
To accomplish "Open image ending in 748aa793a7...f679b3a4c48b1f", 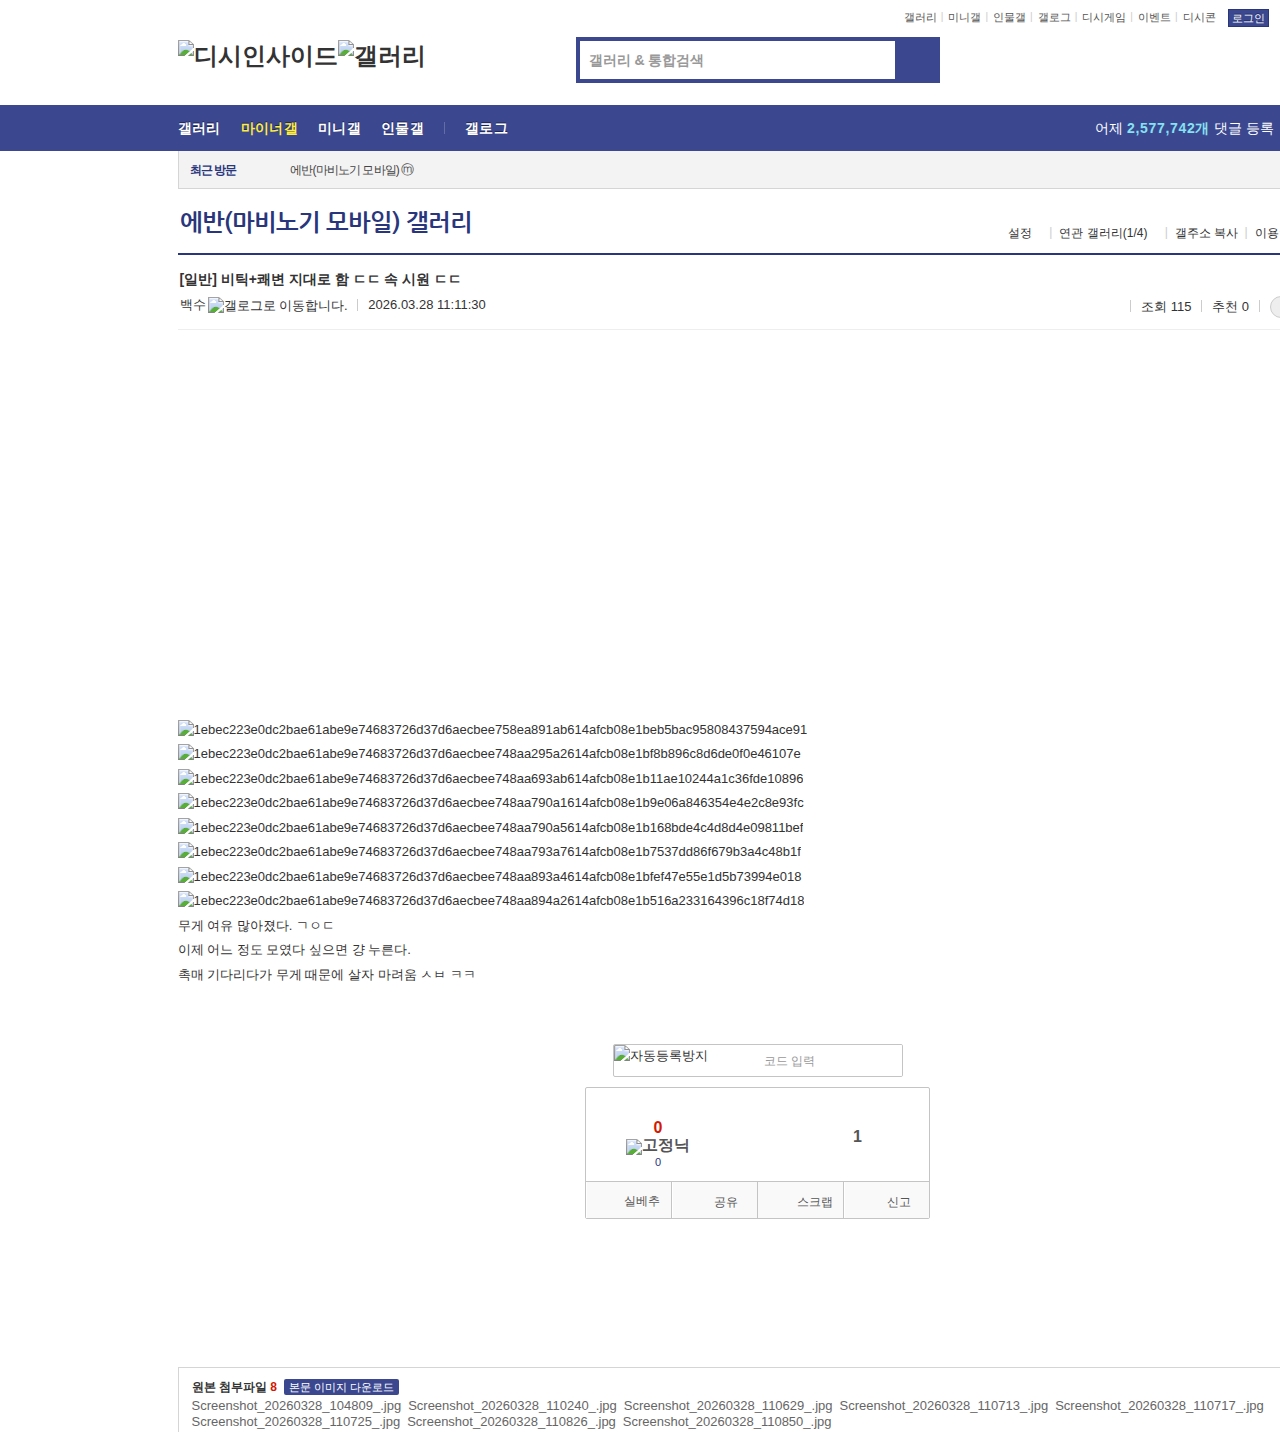I will tap(489, 851).
